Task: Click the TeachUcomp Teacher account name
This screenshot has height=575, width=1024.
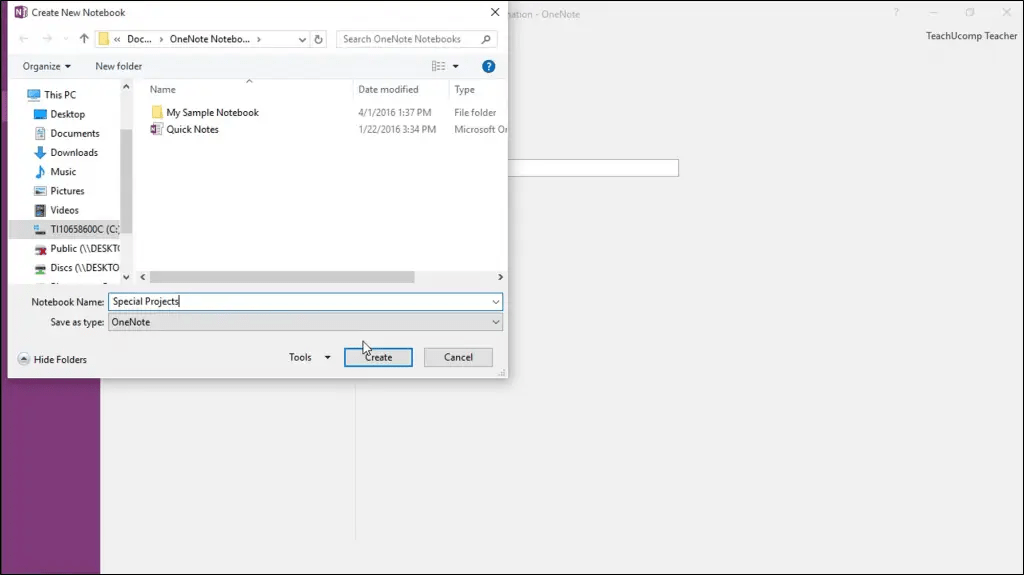Action: [971, 36]
